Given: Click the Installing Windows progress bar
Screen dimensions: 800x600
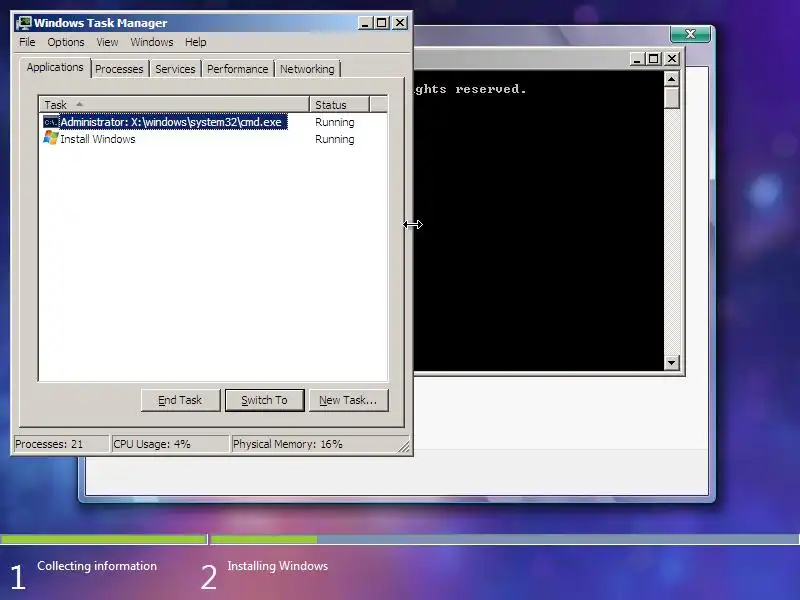Looking at the screenshot, I should tap(505, 539).
